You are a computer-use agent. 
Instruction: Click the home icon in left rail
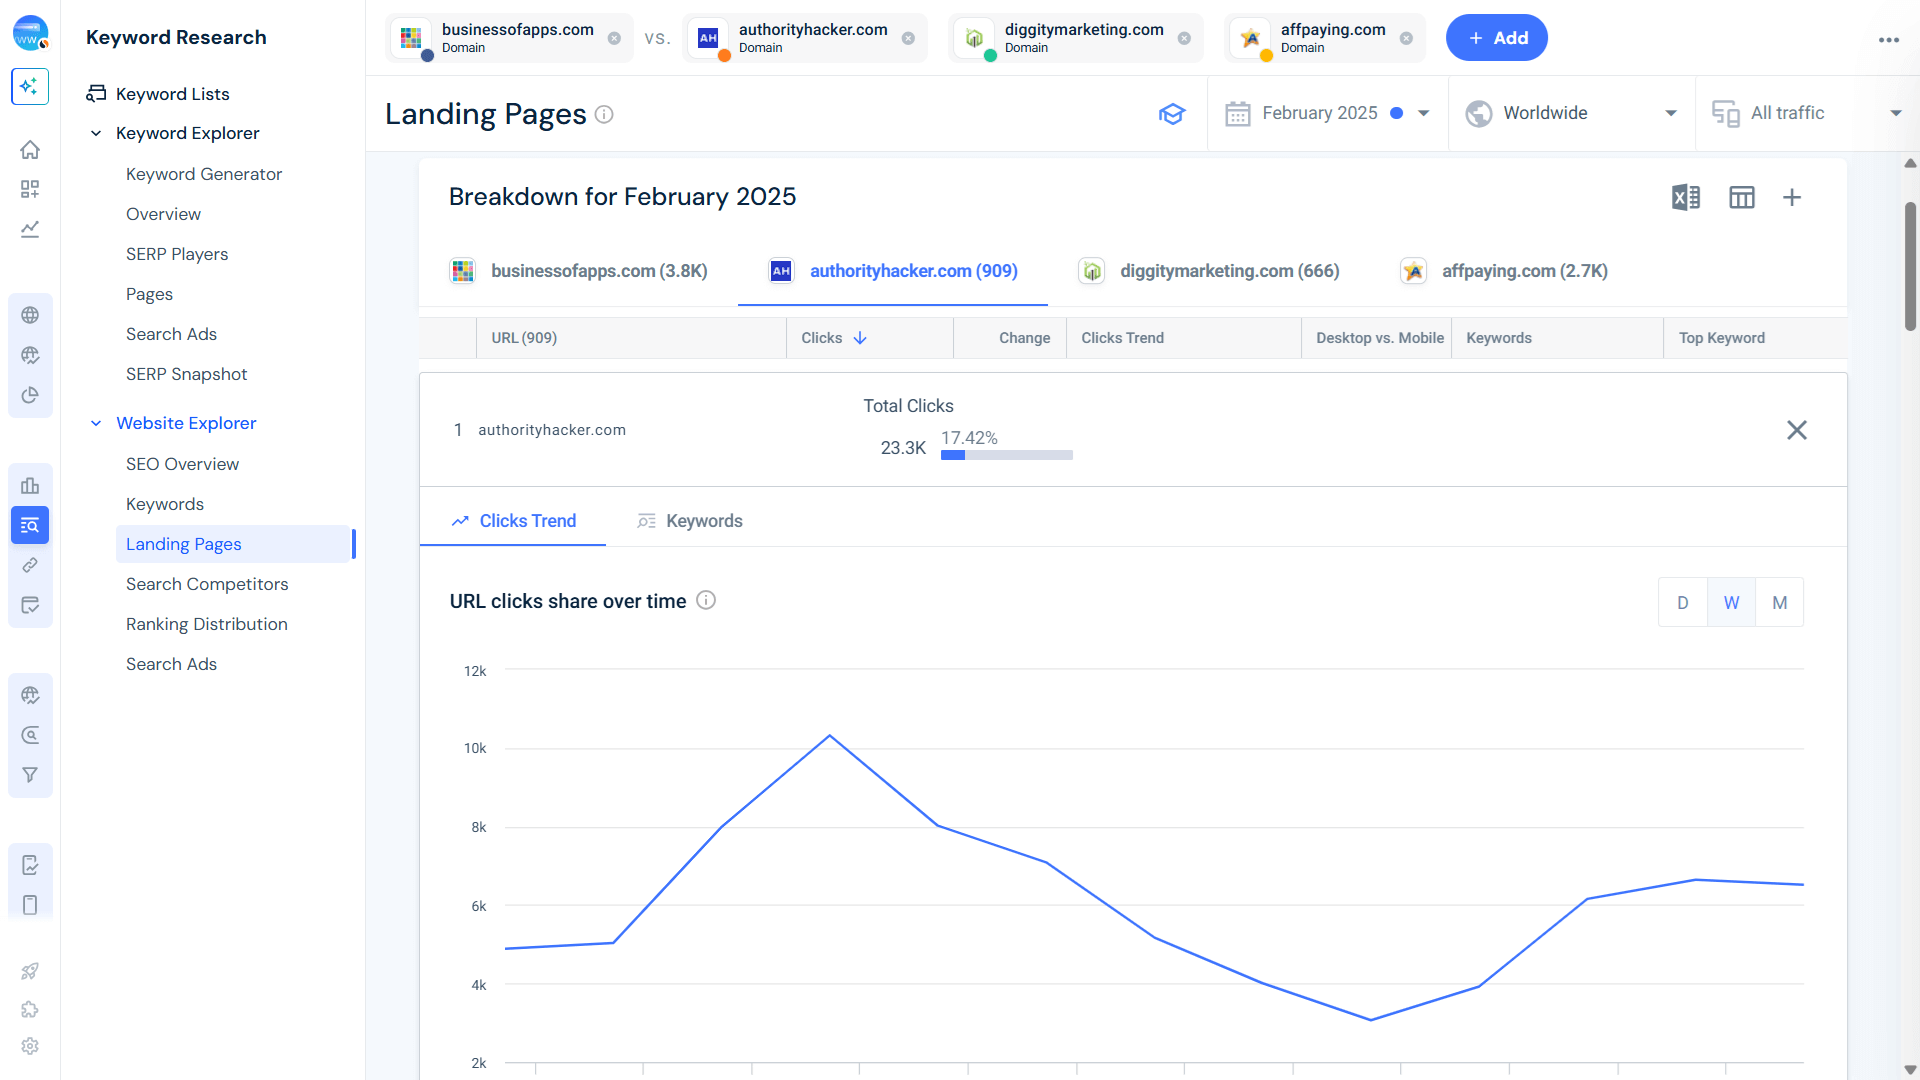tap(30, 150)
